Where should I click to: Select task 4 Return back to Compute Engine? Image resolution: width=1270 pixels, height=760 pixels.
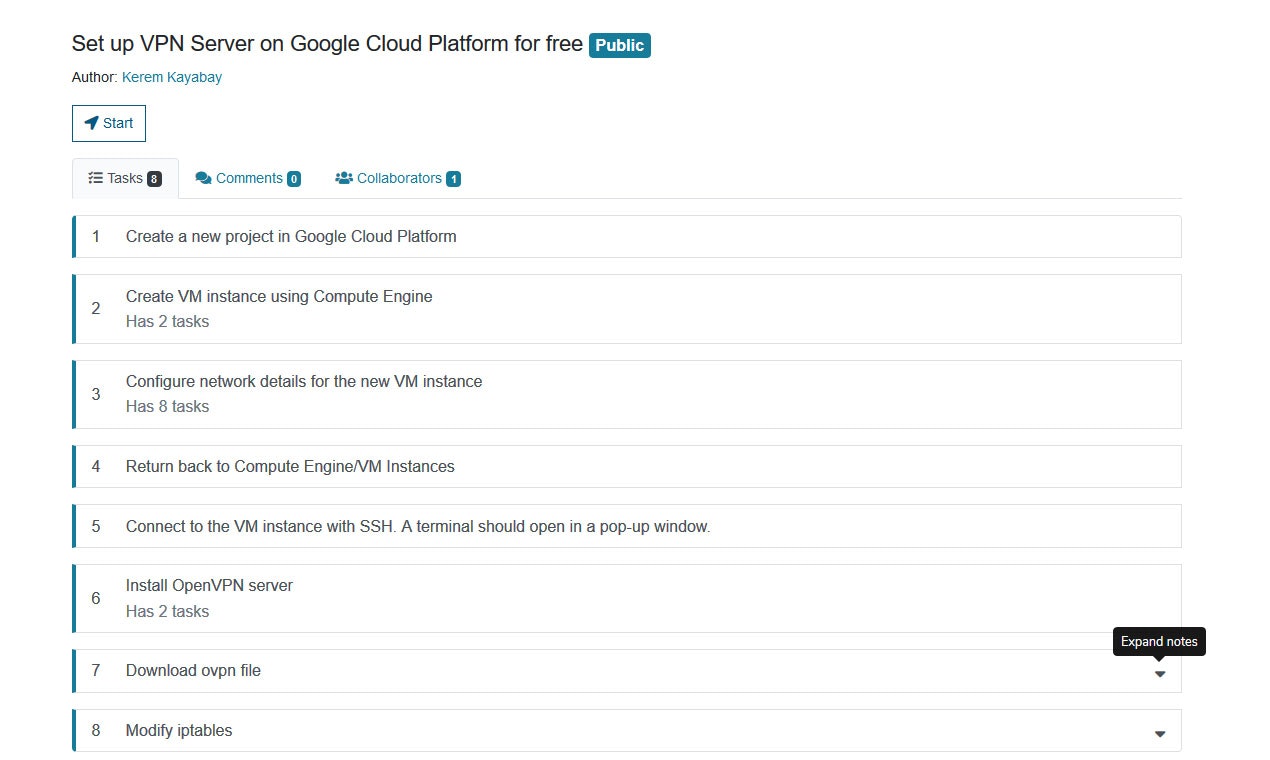(x=290, y=466)
